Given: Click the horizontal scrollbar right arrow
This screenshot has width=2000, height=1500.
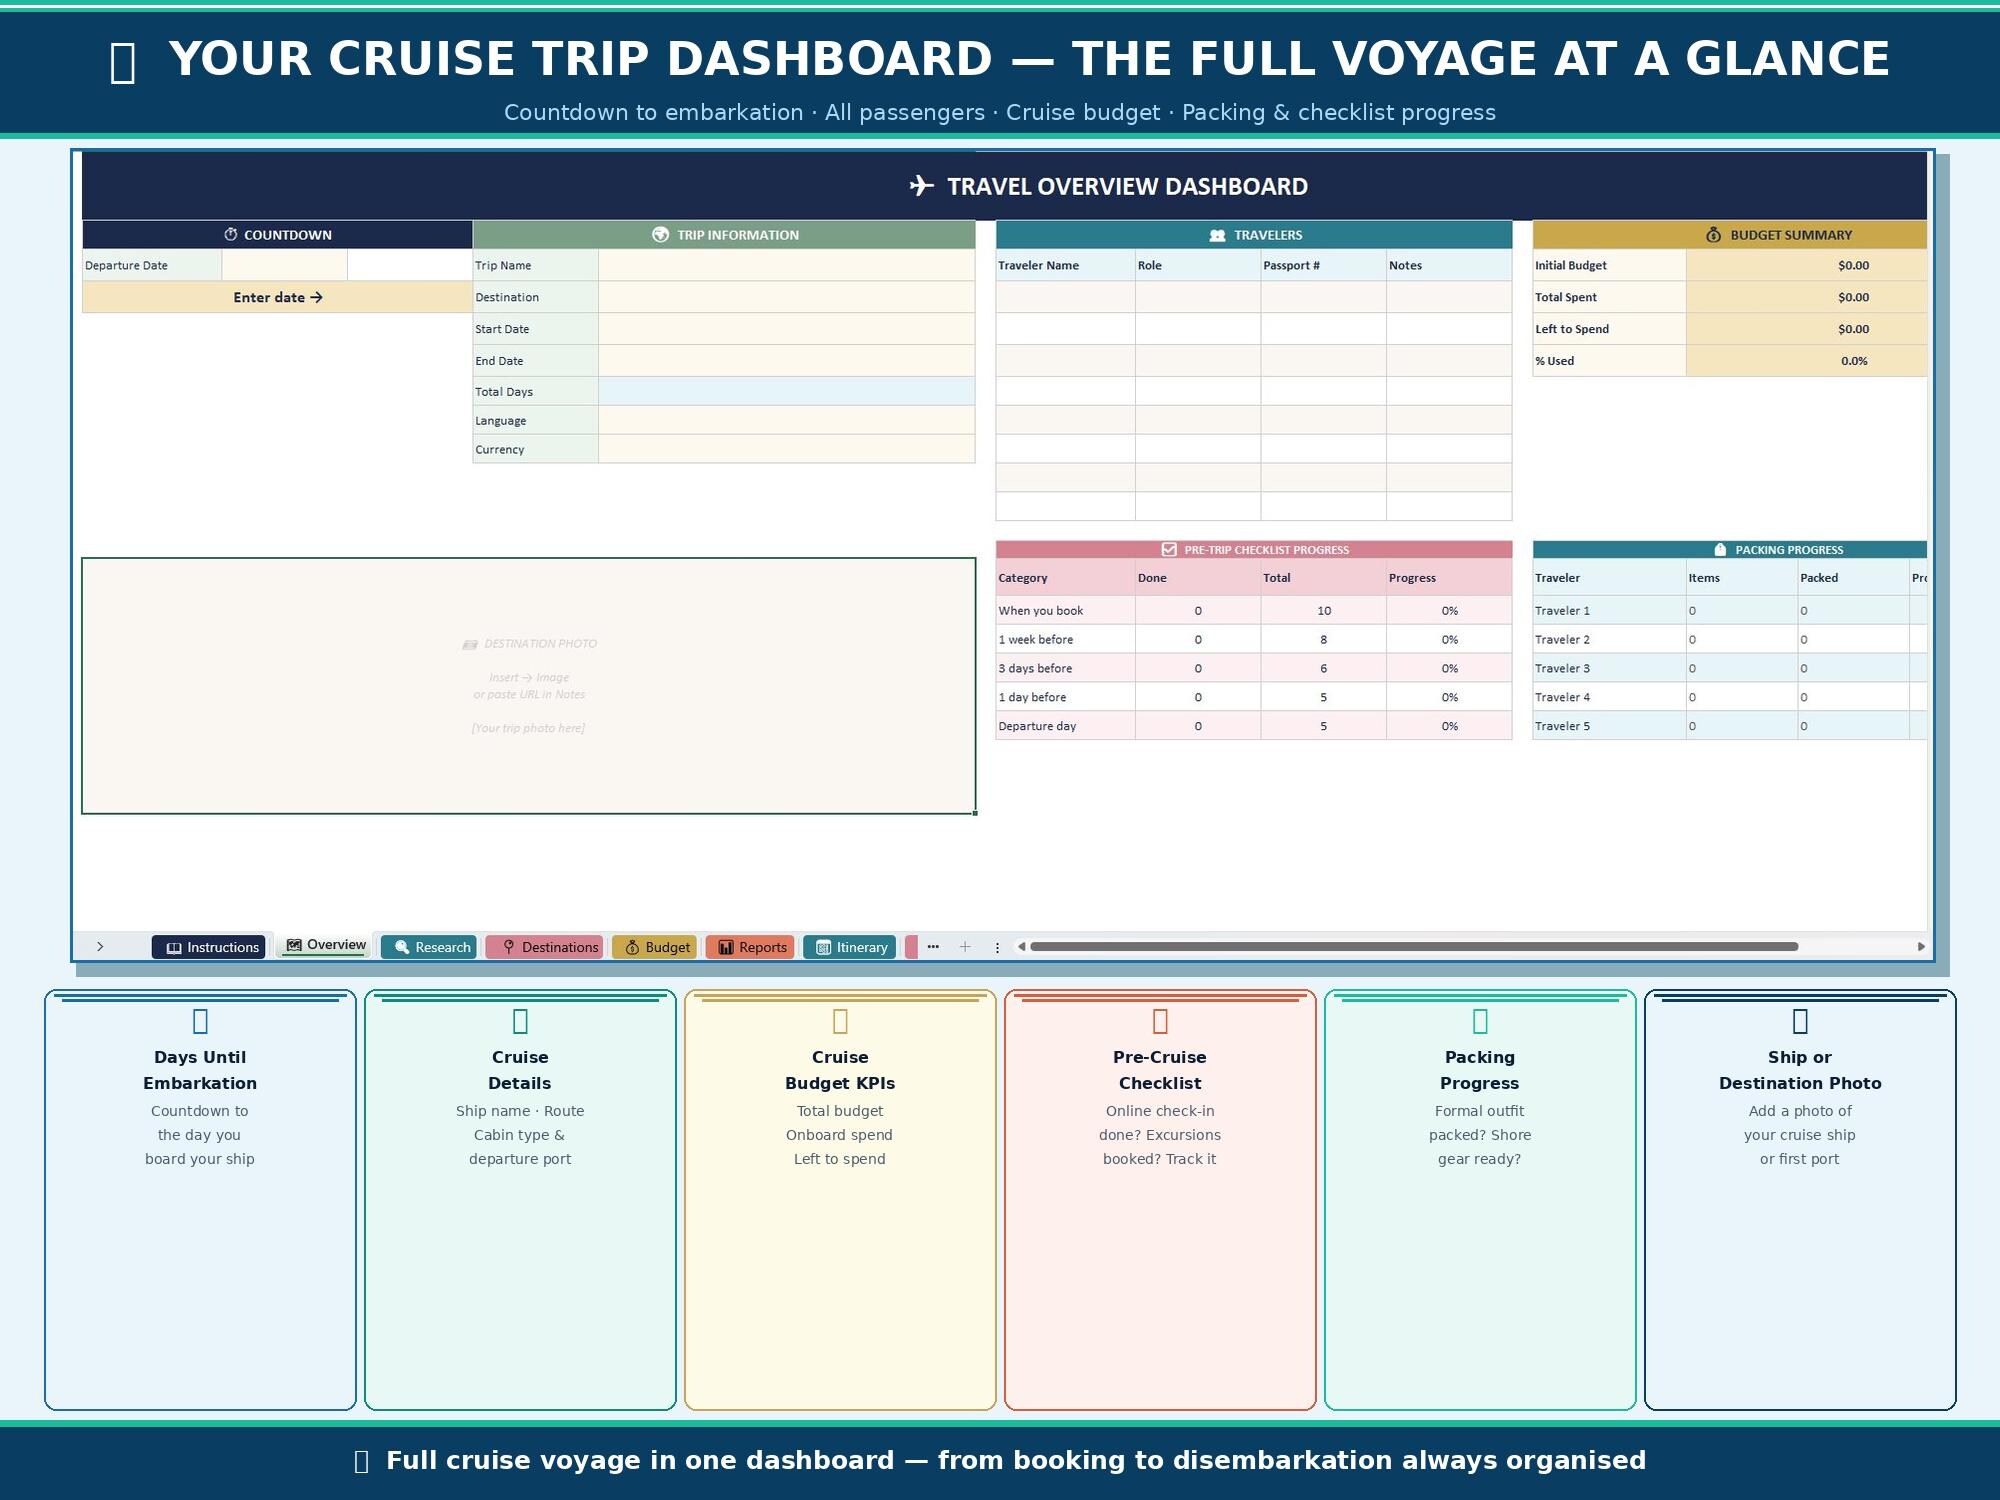Looking at the screenshot, I should point(1920,946).
